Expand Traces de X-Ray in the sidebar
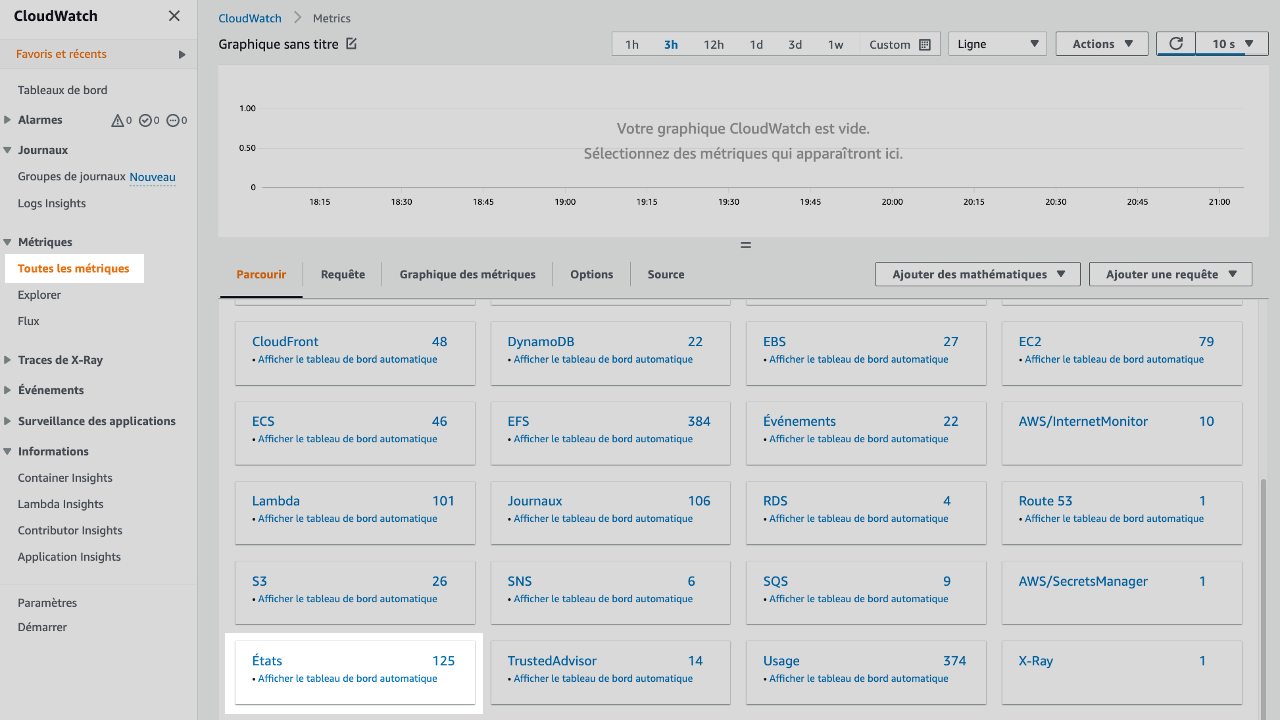 pyautogui.click(x=8, y=360)
